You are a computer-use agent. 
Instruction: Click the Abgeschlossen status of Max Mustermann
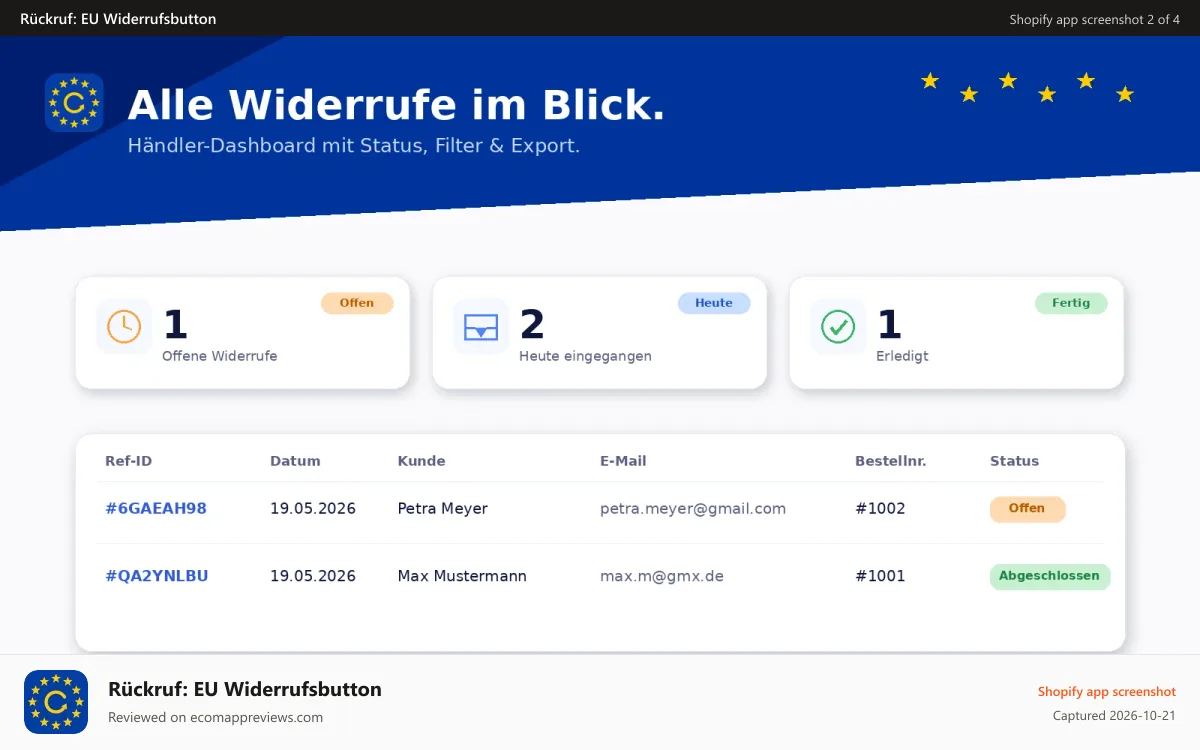[1049, 576]
